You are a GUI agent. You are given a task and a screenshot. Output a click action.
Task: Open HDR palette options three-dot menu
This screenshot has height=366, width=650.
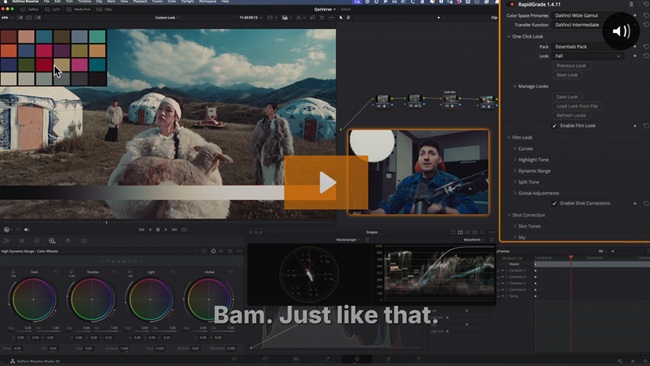tap(240, 251)
